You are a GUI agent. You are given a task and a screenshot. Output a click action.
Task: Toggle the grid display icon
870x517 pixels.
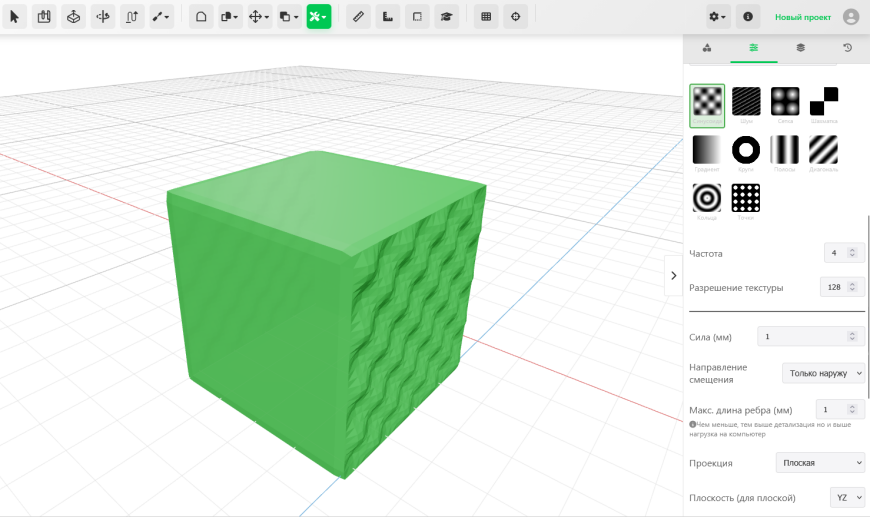486,17
